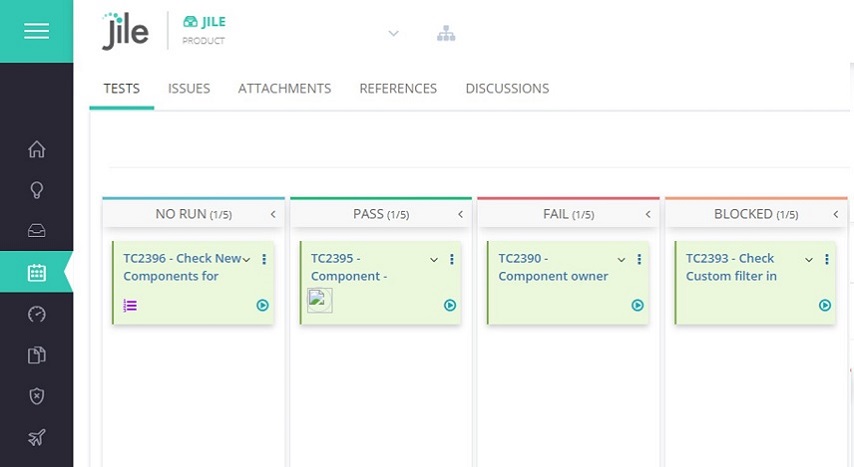Open the hamburger menu

tap(36, 31)
